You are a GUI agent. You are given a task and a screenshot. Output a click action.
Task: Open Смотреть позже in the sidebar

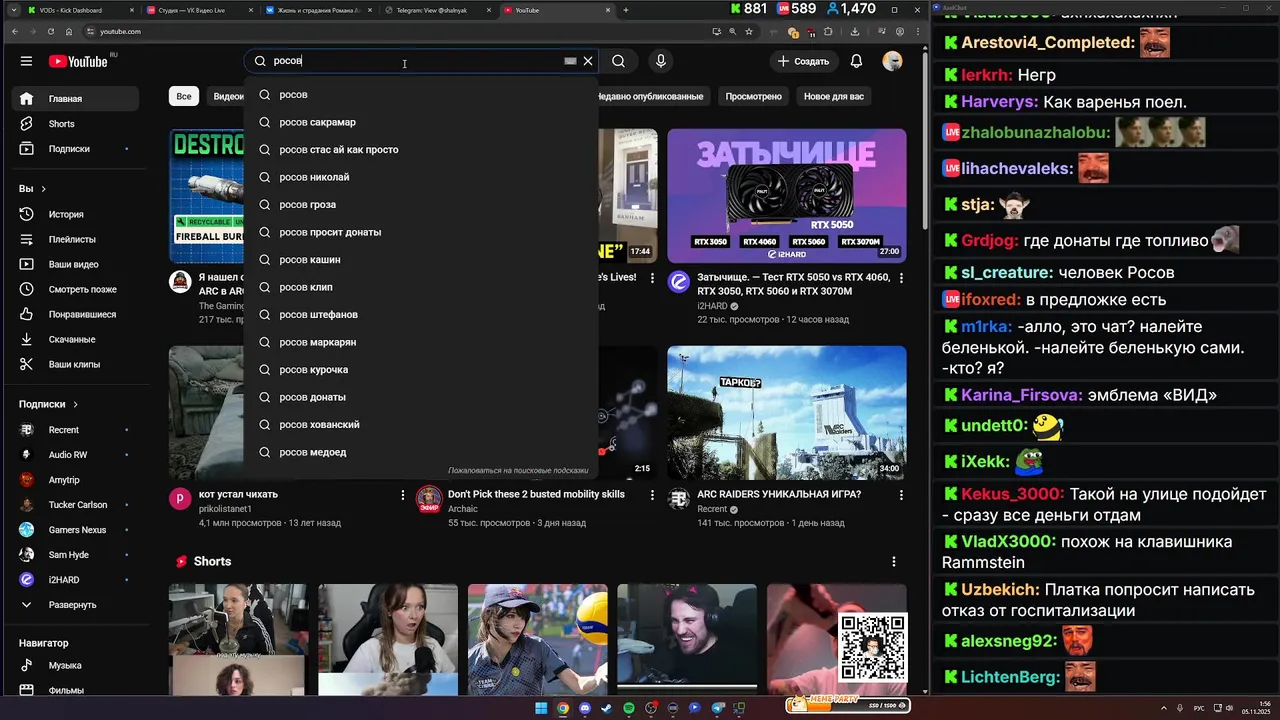coord(75,289)
